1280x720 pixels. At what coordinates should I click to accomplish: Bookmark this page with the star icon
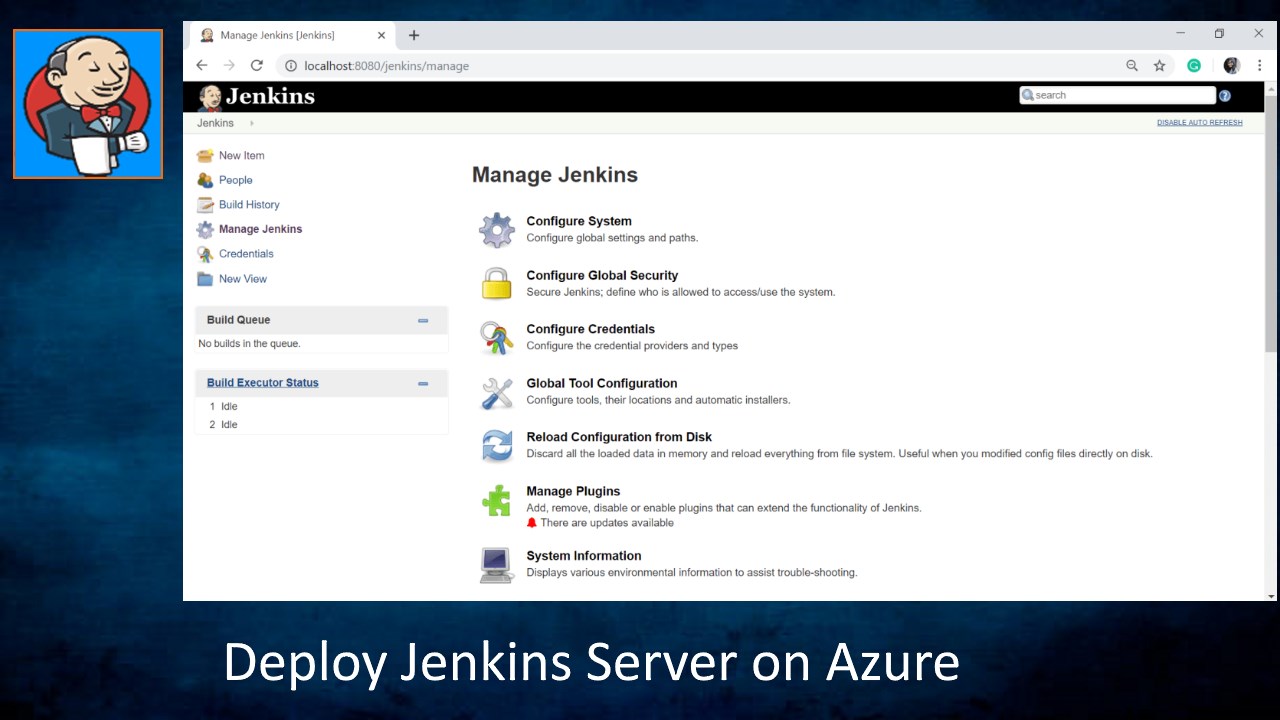pos(1160,66)
